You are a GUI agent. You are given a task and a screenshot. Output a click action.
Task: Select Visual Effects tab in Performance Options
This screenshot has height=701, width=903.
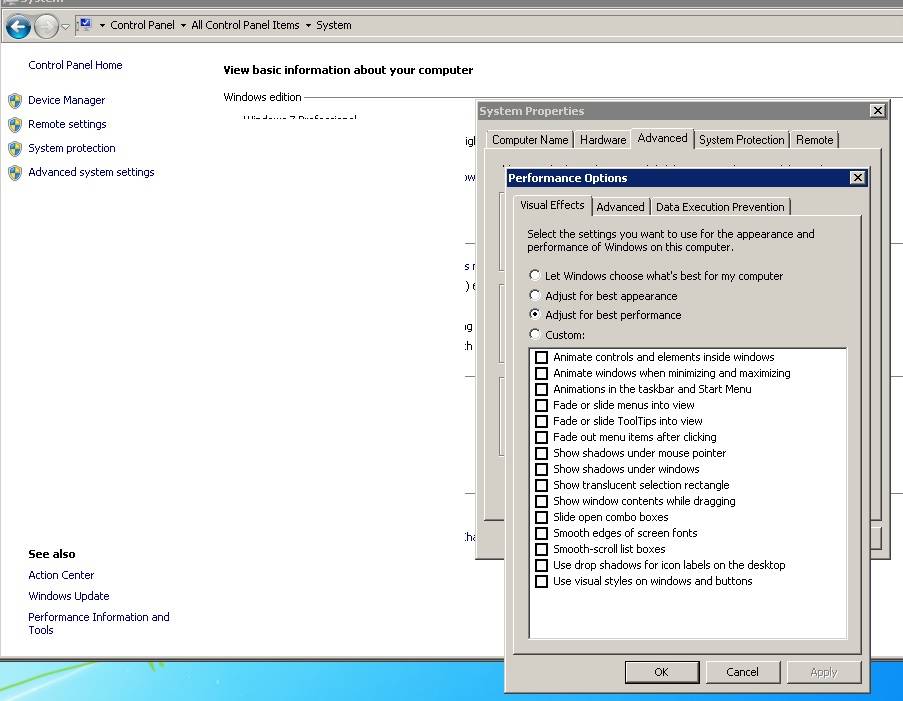pyautogui.click(x=552, y=205)
